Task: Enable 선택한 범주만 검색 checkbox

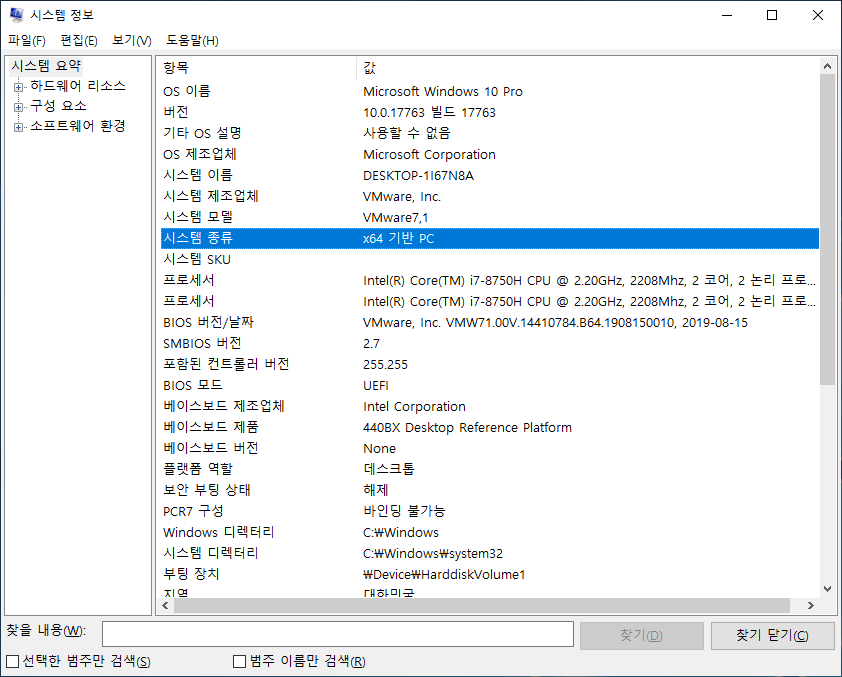Action: [12, 661]
